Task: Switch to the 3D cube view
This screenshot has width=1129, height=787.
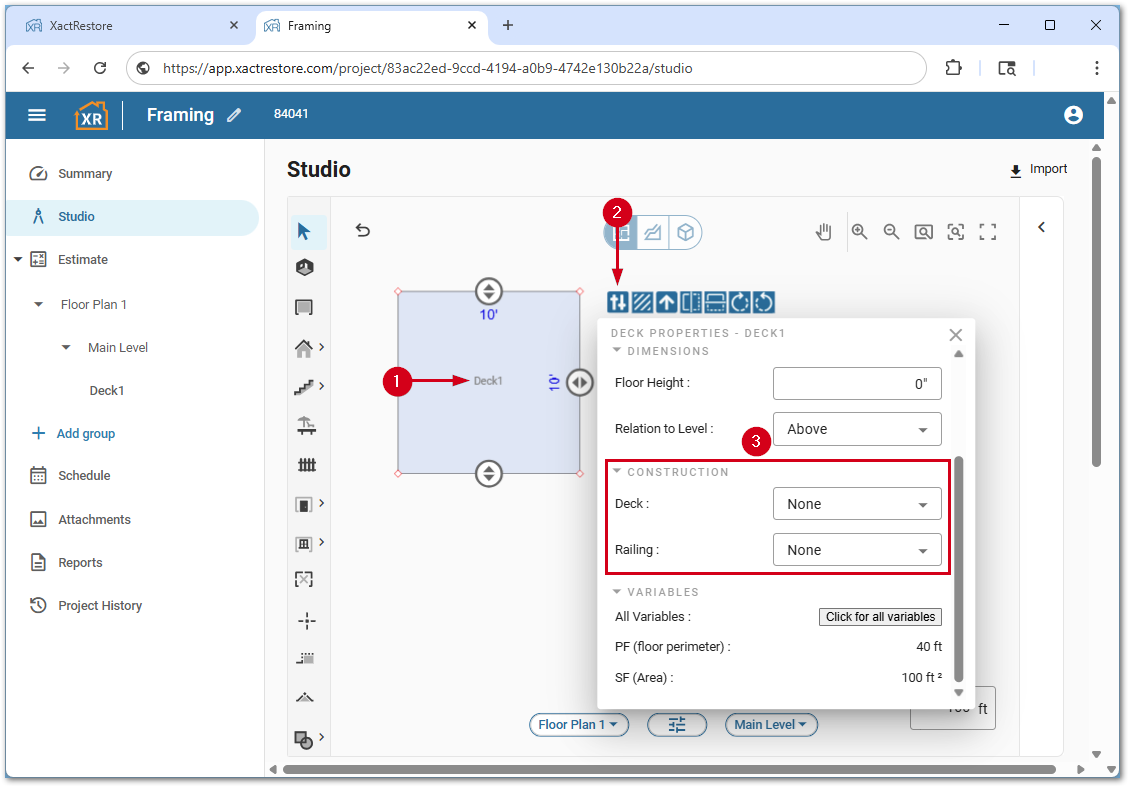Action: (x=685, y=232)
